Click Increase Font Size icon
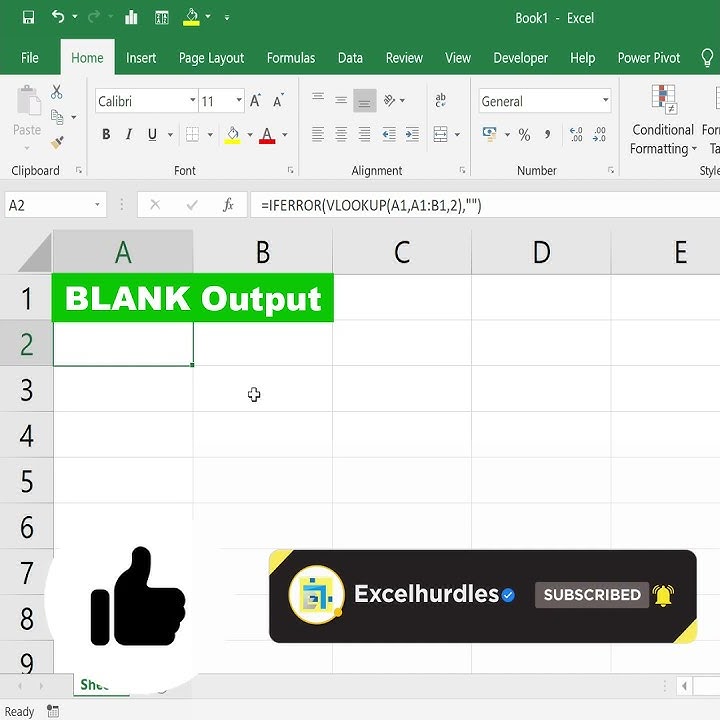 255,101
